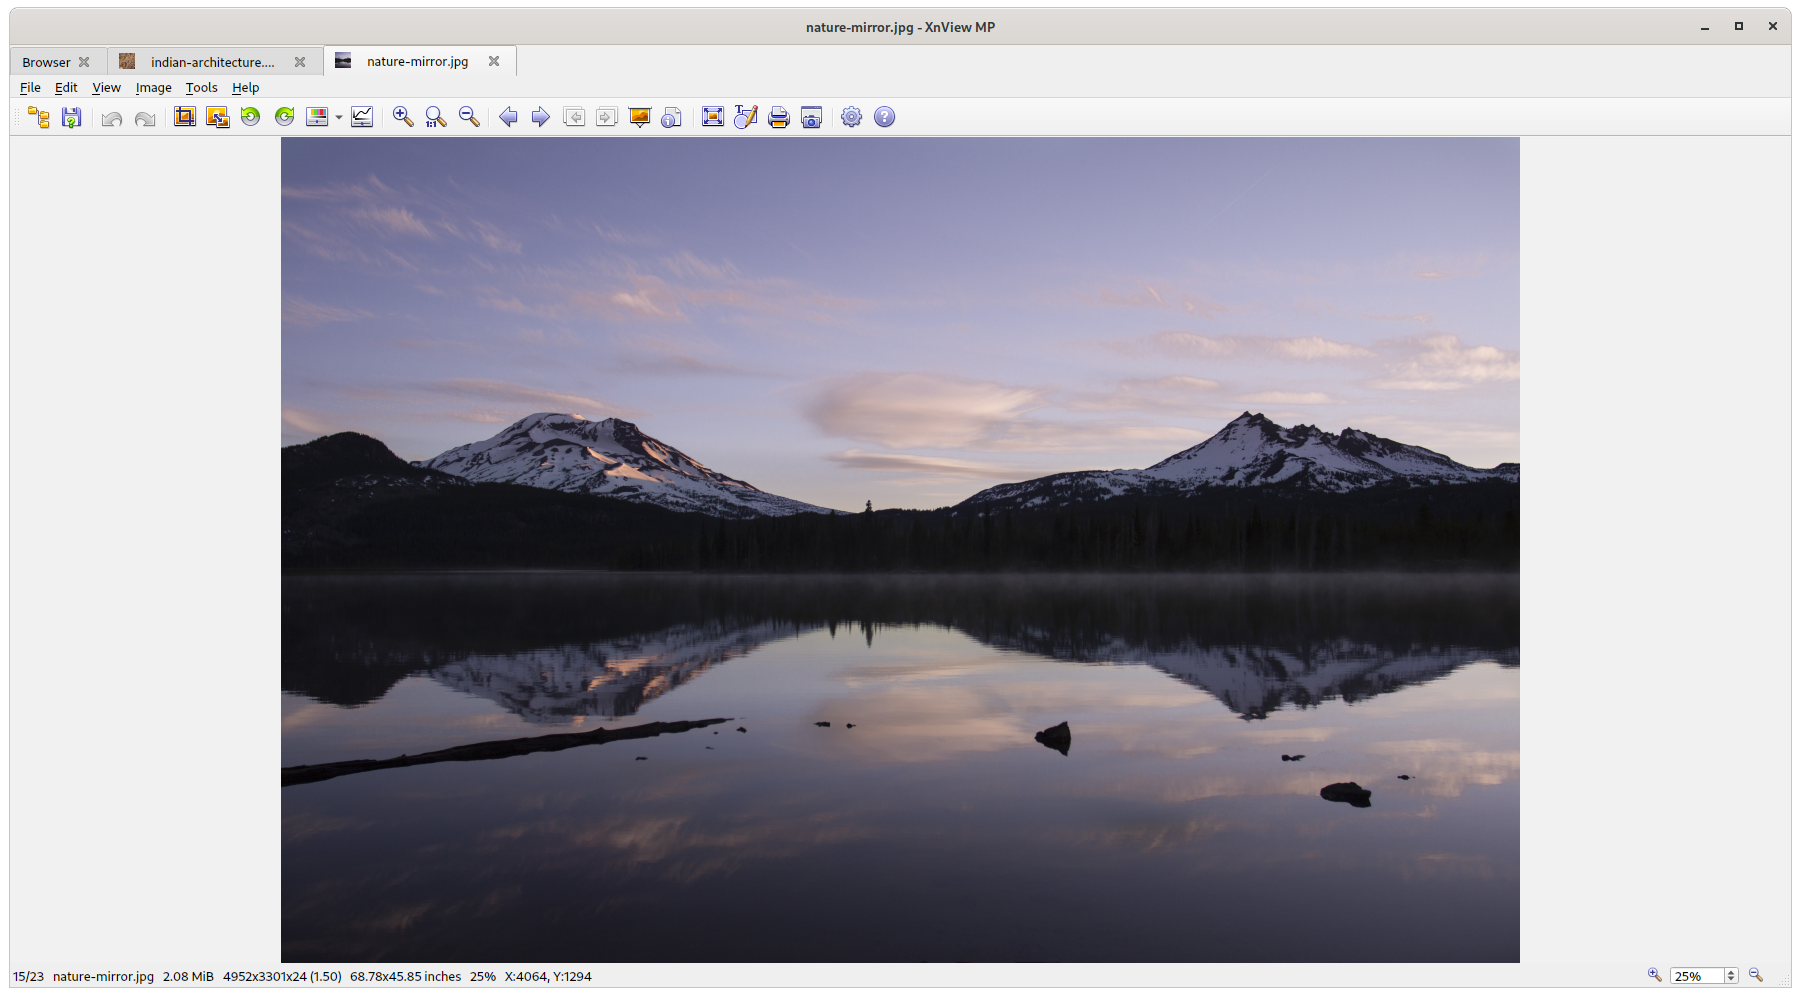Expand the color adjust dropdown arrow
Image resolution: width=1801 pixels, height=997 pixels.
(339, 118)
